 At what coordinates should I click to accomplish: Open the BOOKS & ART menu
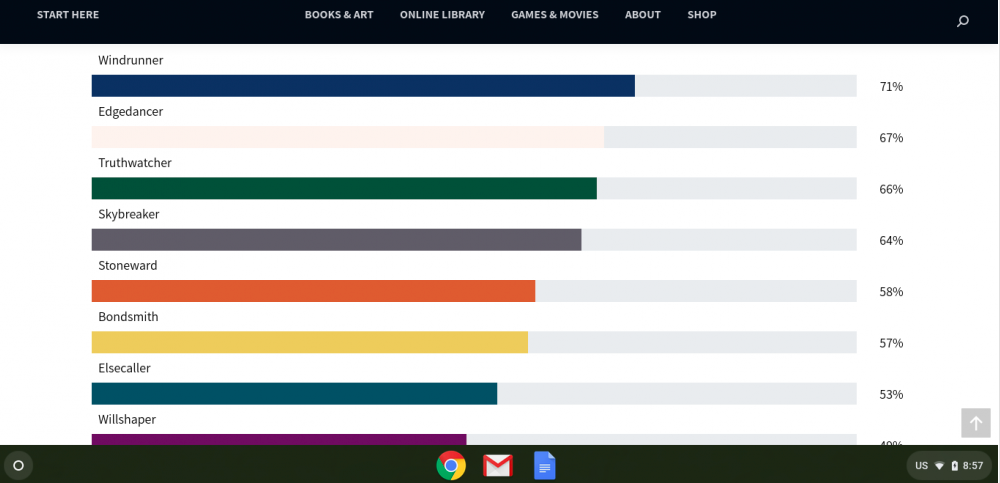tap(339, 15)
